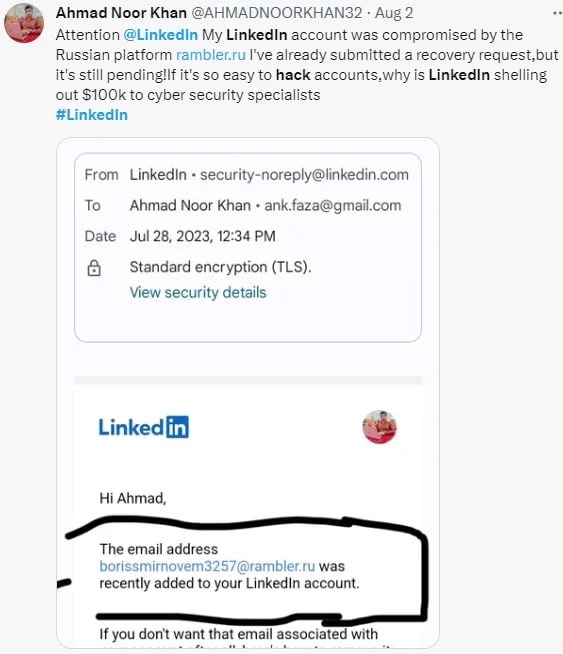Open the #LinkedIn hashtag
563x654 pixels.
[x=92, y=115]
